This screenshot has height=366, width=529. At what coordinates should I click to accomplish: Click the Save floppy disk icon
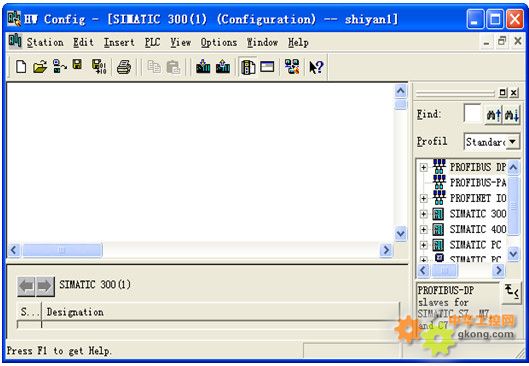(78, 65)
